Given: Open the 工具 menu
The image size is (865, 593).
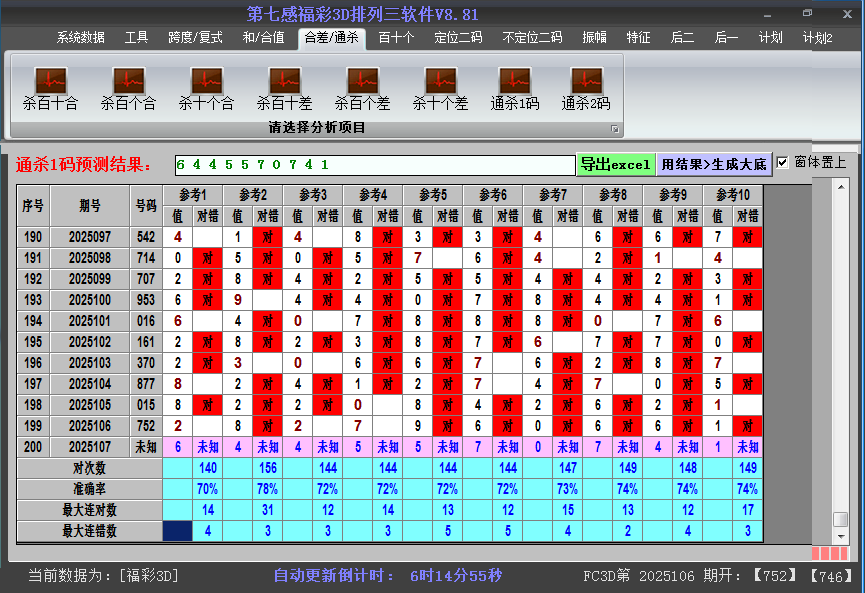Looking at the screenshot, I should pos(136,38).
